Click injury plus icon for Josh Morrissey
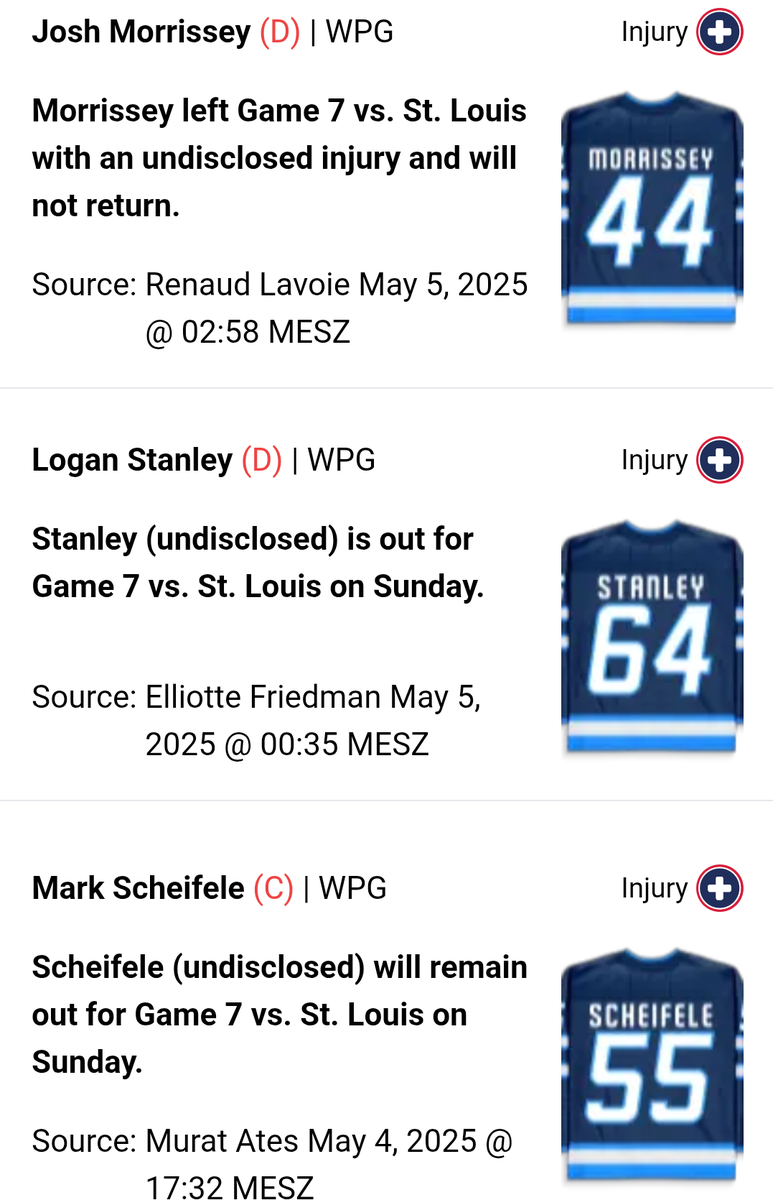The width and height of the screenshot is (773, 1200). [720, 32]
